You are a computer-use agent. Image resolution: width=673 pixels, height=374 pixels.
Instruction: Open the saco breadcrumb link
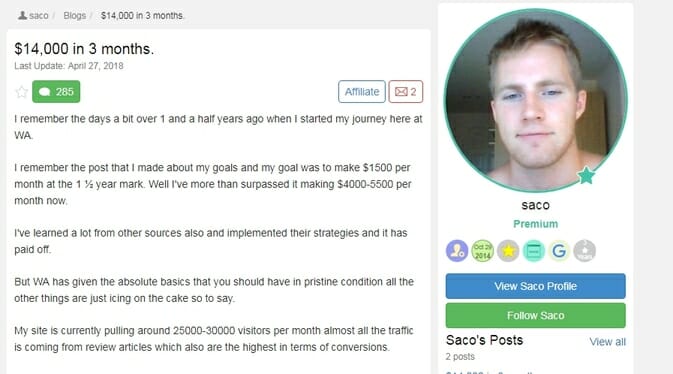click(39, 15)
